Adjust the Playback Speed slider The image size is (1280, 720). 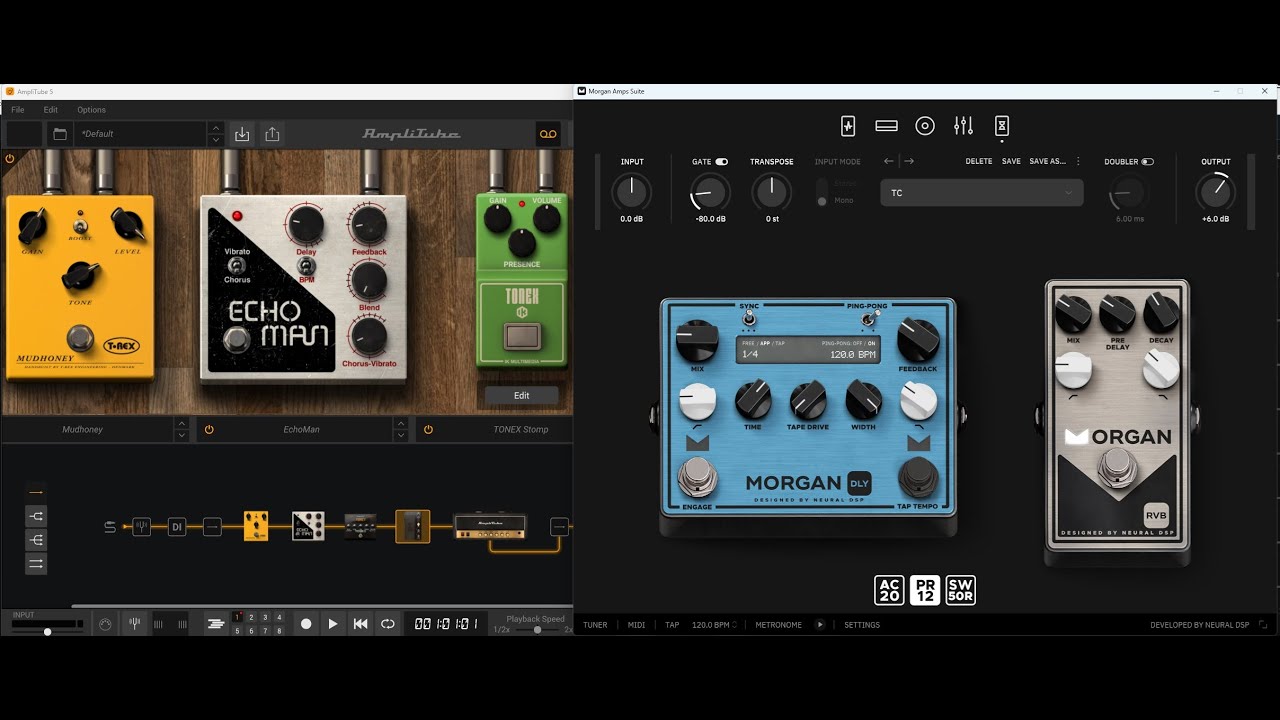[x=536, y=630]
